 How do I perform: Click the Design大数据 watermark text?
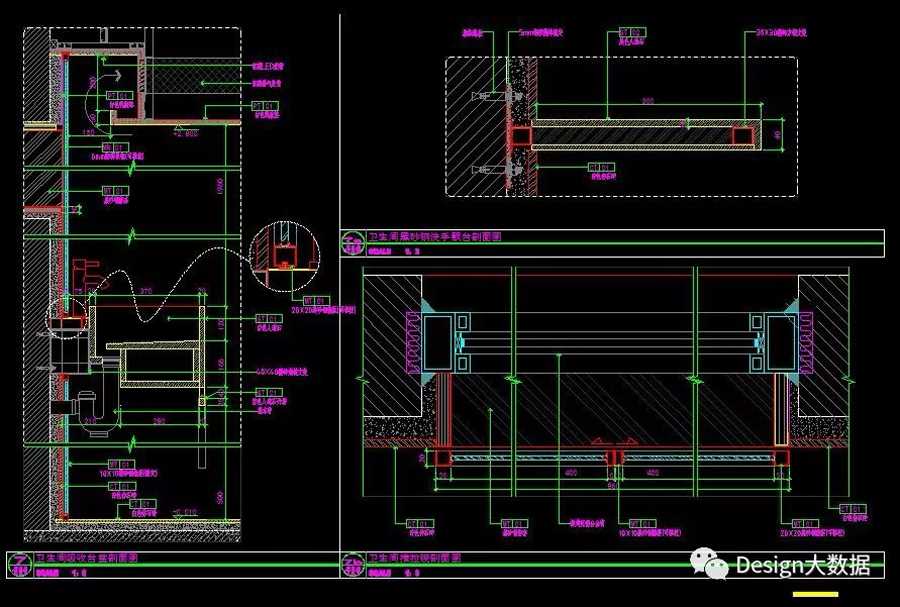pos(803,566)
